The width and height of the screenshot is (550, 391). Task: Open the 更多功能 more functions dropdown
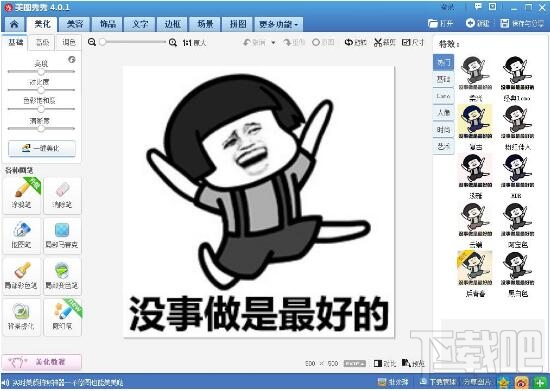tap(279, 24)
